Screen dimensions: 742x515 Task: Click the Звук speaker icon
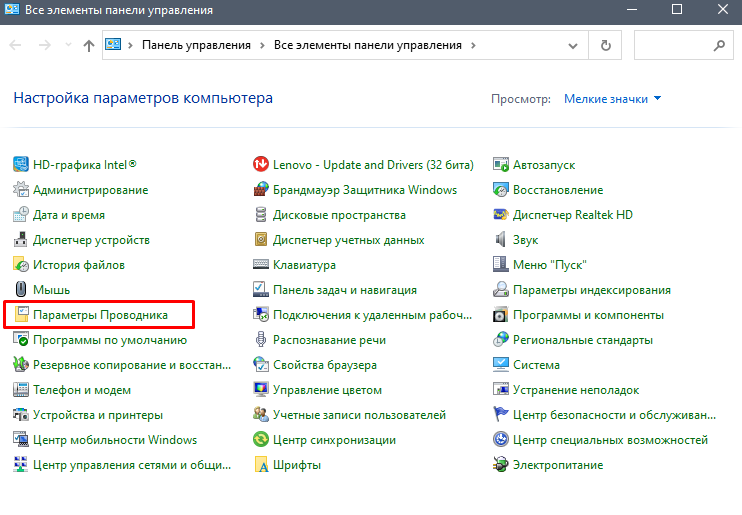point(501,240)
